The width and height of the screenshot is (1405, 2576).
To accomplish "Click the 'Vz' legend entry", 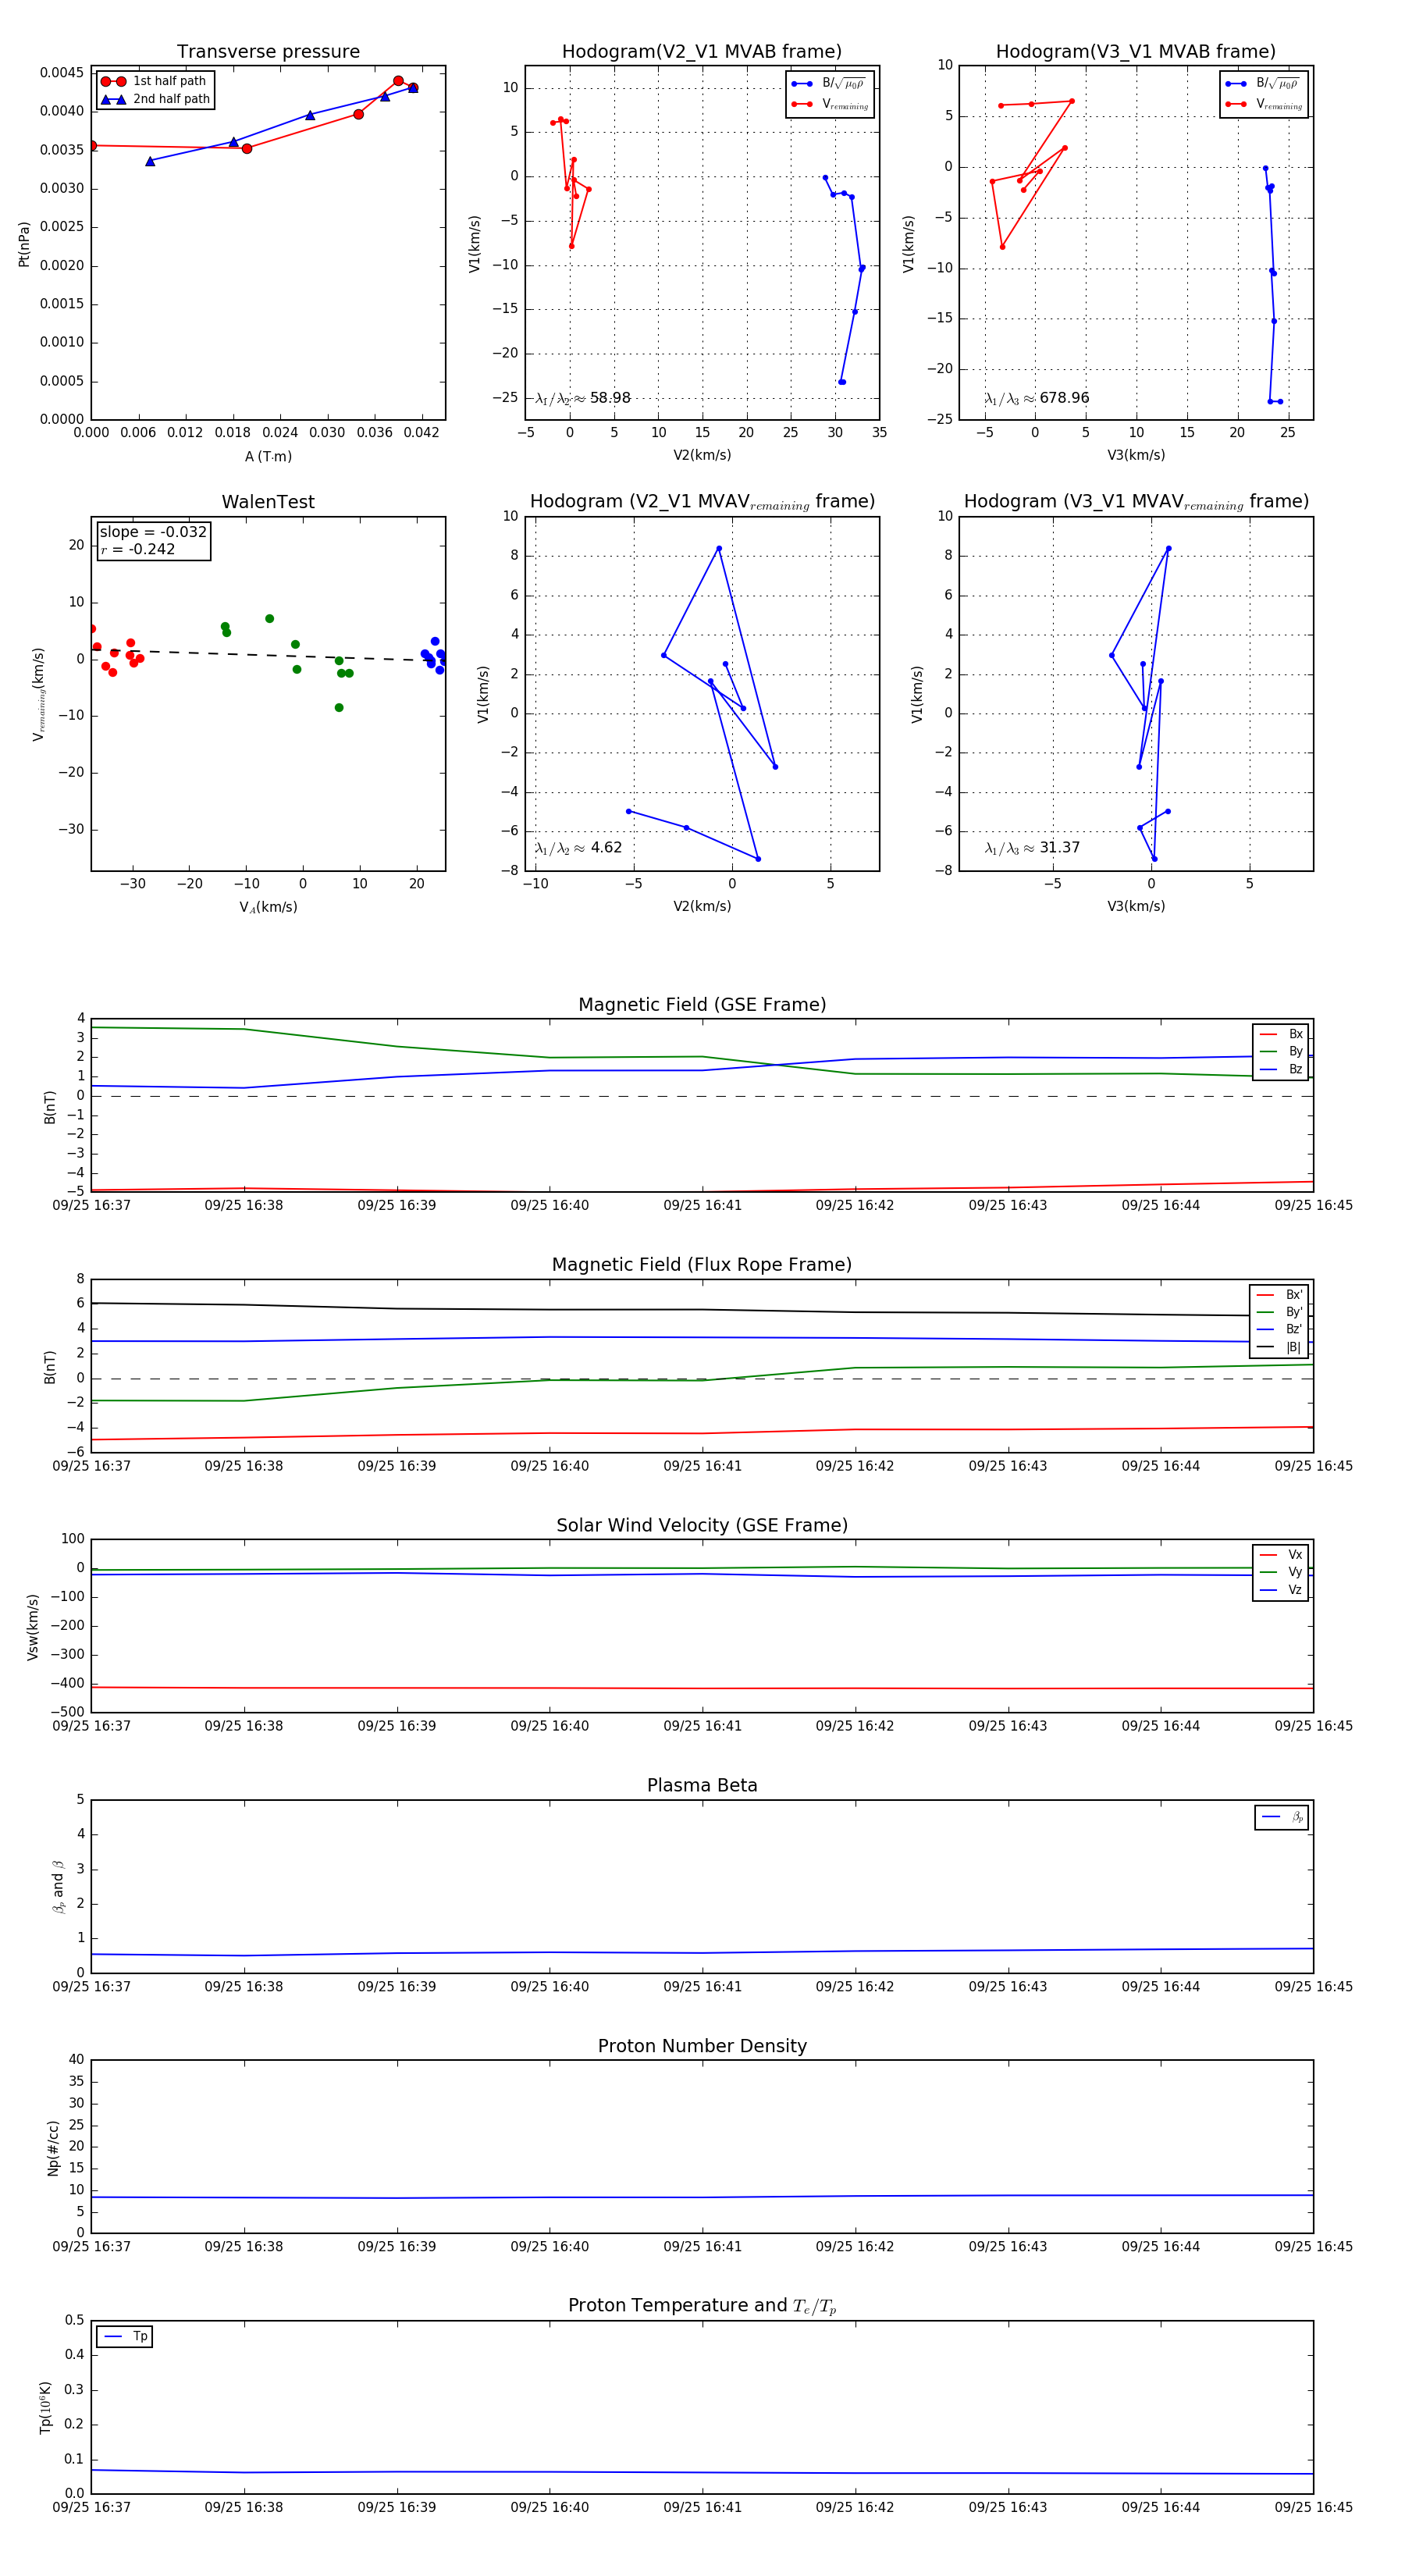I will click(x=1281, y=1590).
